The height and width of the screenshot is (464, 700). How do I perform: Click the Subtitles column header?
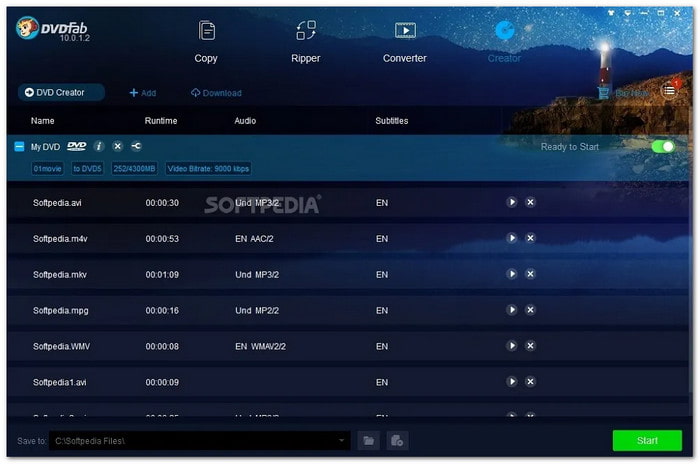pos(392,121)
